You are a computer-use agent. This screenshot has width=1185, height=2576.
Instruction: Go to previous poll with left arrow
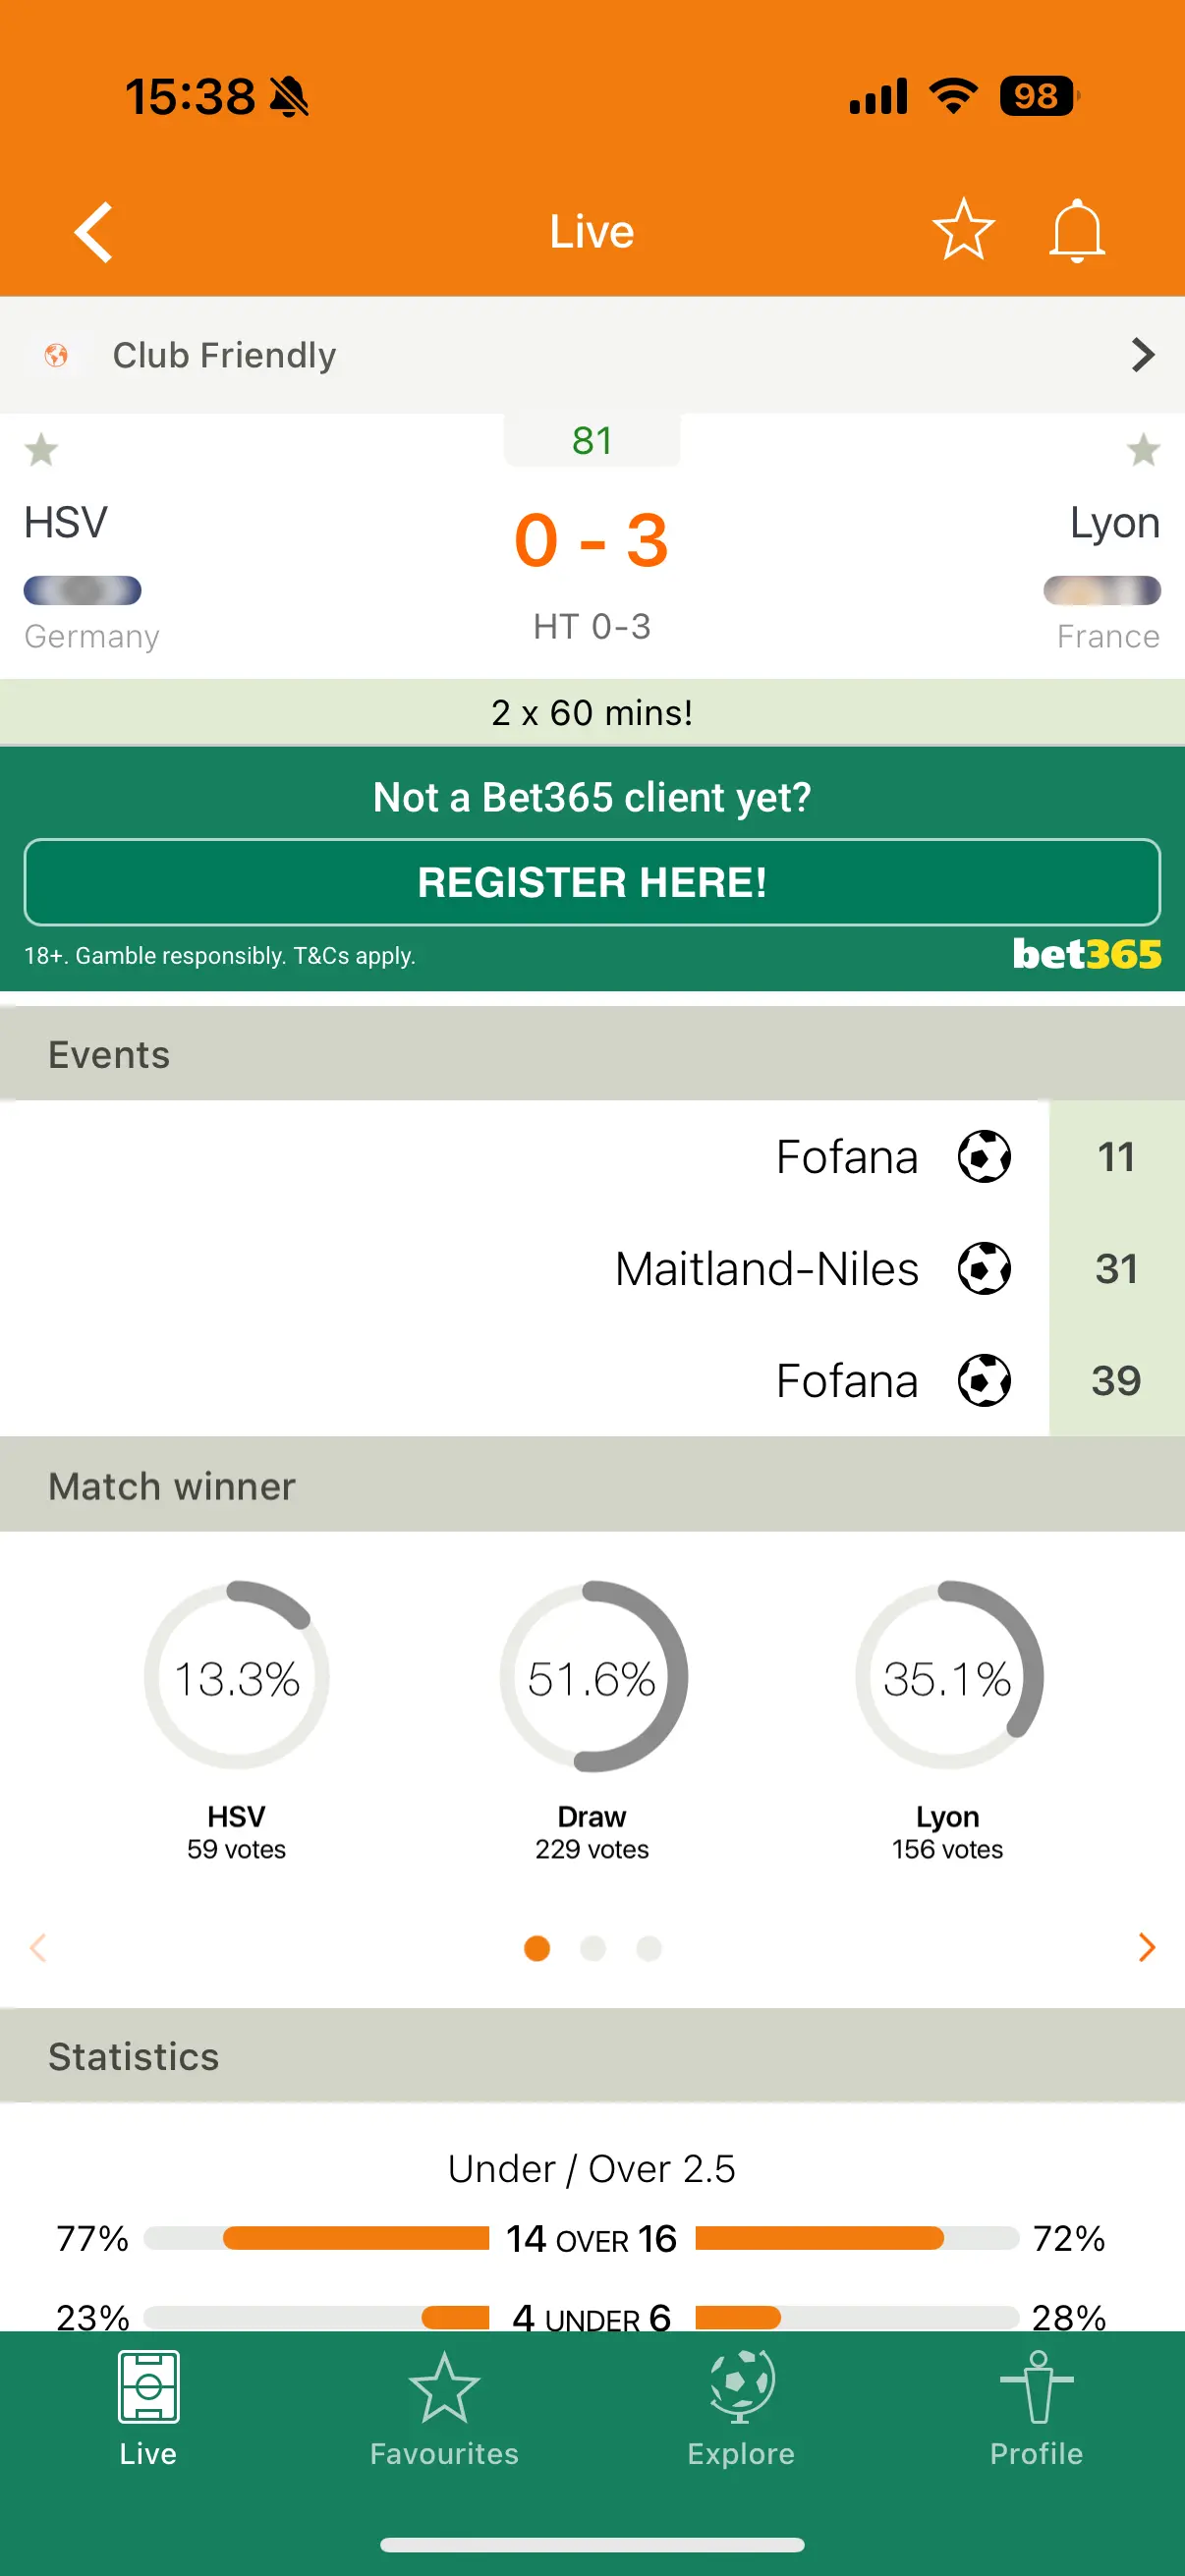39,1947
